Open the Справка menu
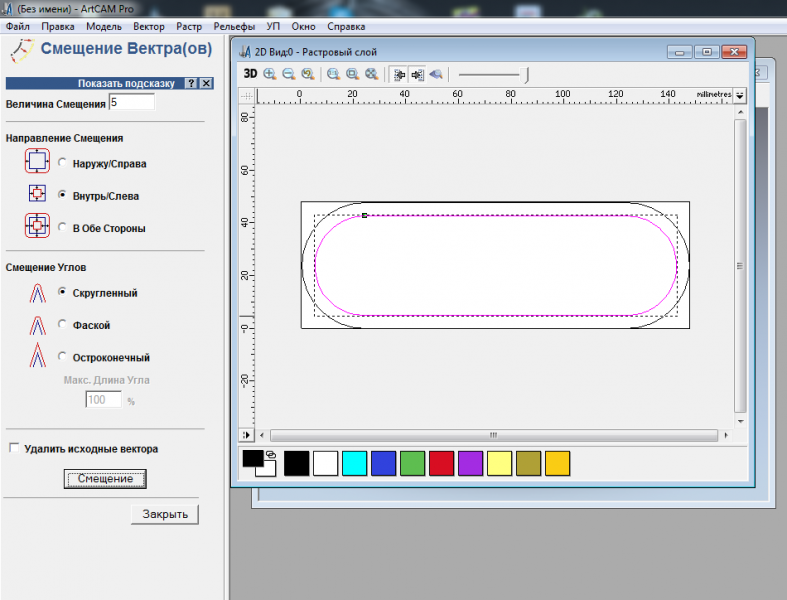Image resolution: width=787 pixels, height=600 pixels. [346, 27]
